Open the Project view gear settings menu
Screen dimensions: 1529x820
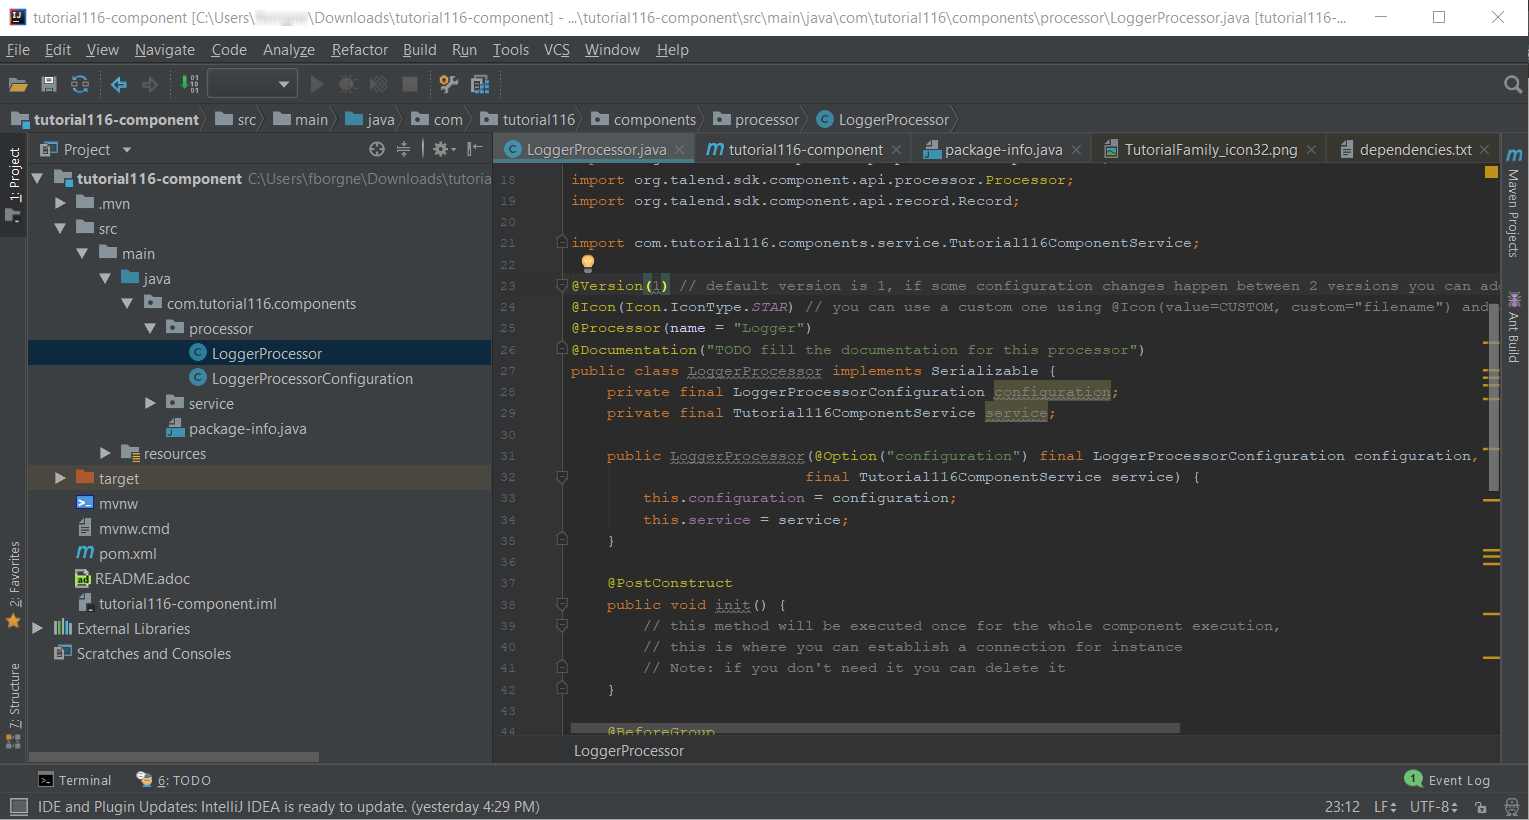click(443, 148)
